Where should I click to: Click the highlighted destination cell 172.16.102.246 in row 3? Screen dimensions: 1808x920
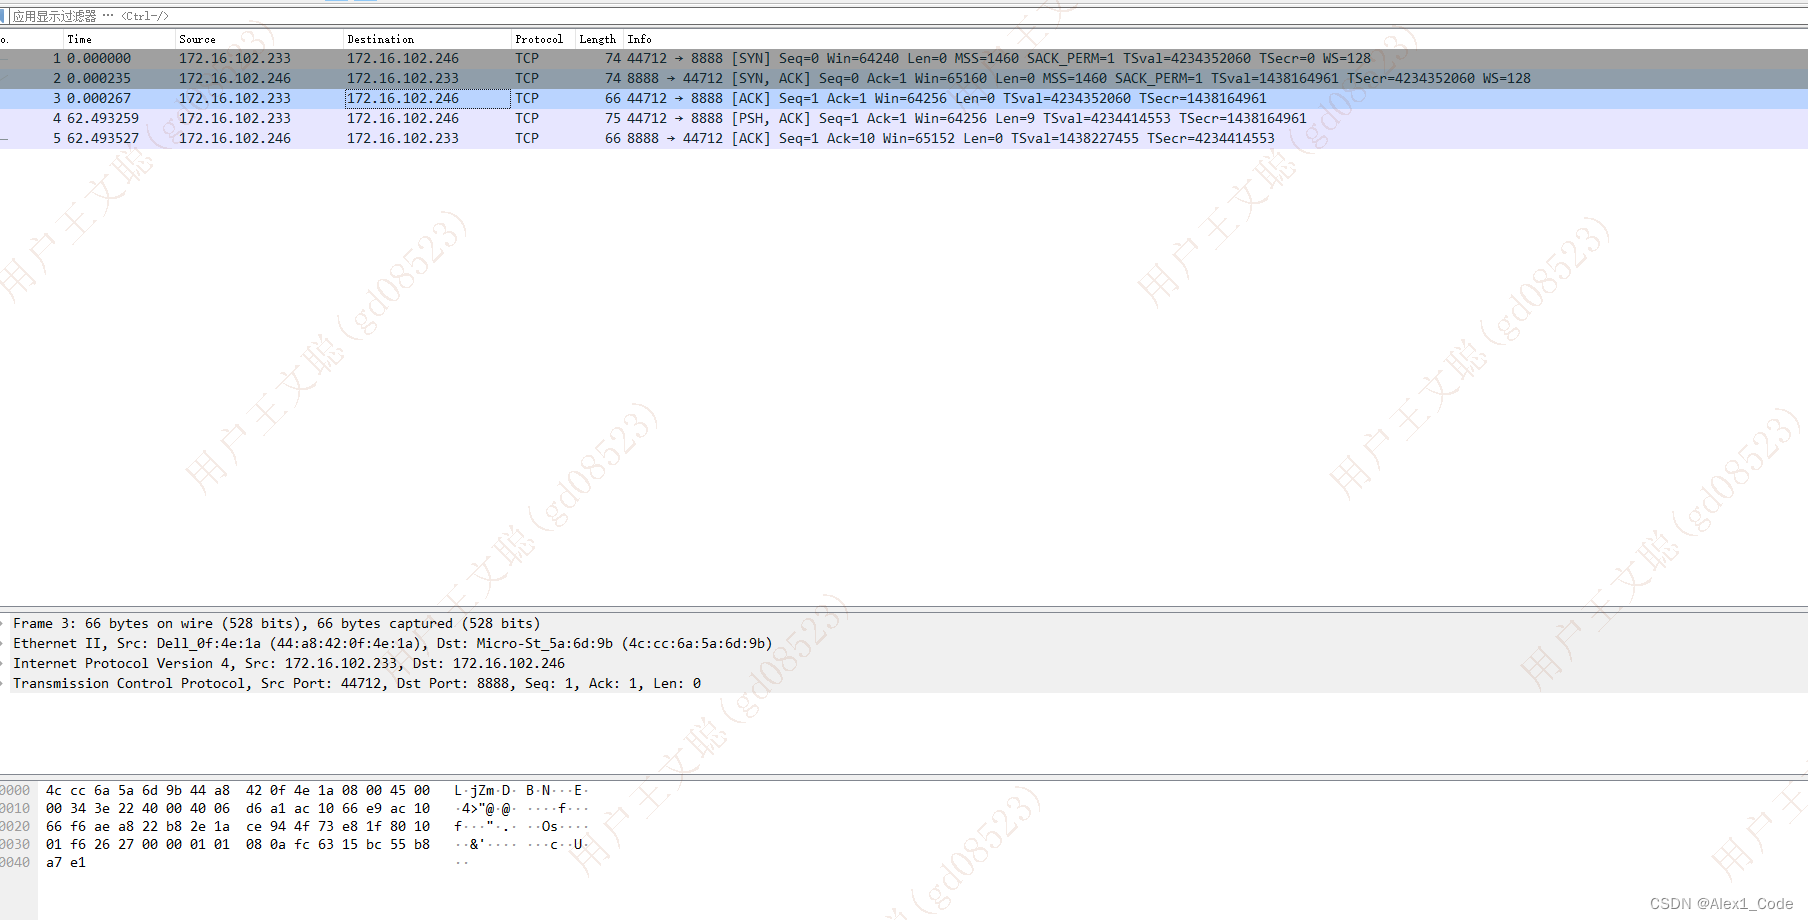point(427,98)
